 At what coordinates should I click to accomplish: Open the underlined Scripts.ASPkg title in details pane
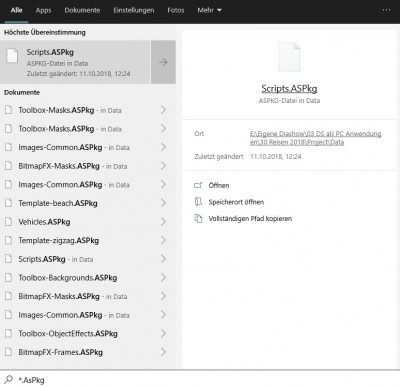click(289, 89)
